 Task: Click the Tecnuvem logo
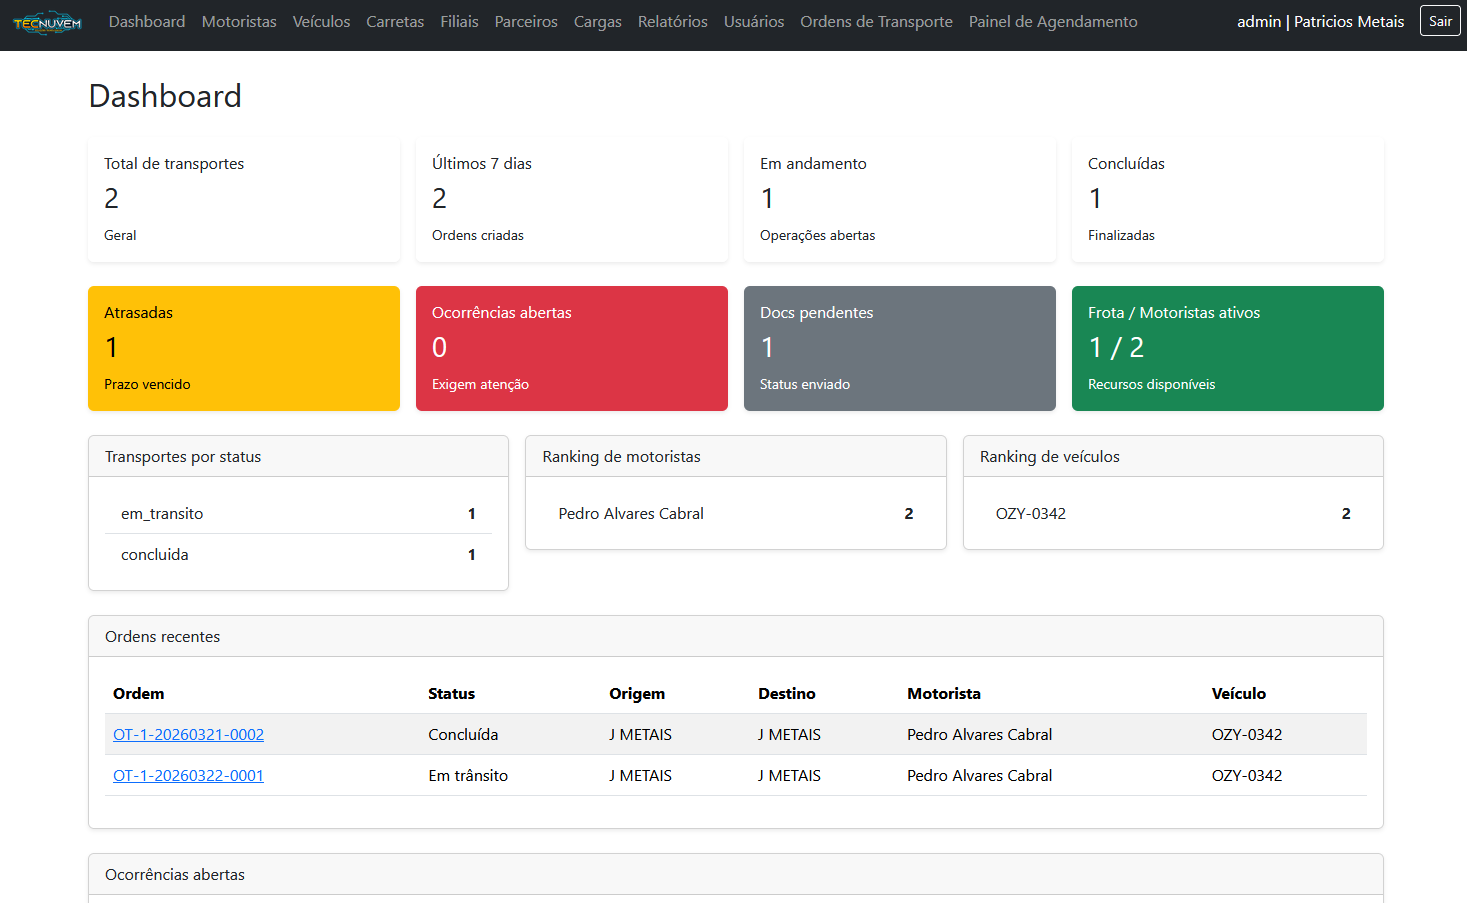click(x=47, y=23)
